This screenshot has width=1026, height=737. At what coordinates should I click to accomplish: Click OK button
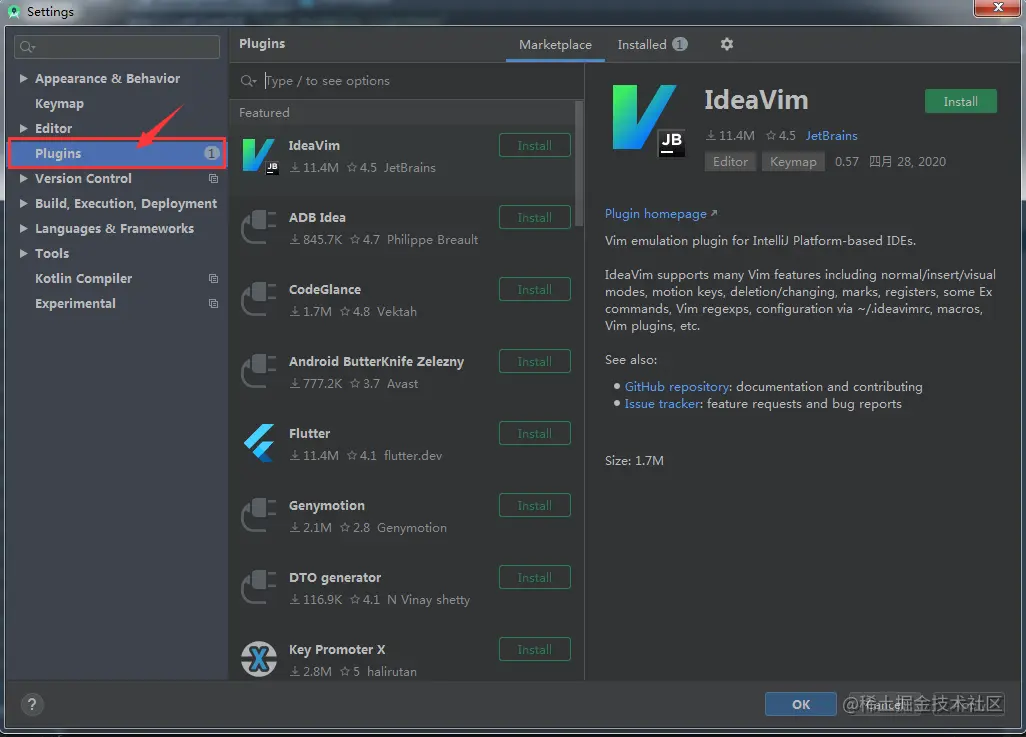pyautogui.click(x=800, y=704)
